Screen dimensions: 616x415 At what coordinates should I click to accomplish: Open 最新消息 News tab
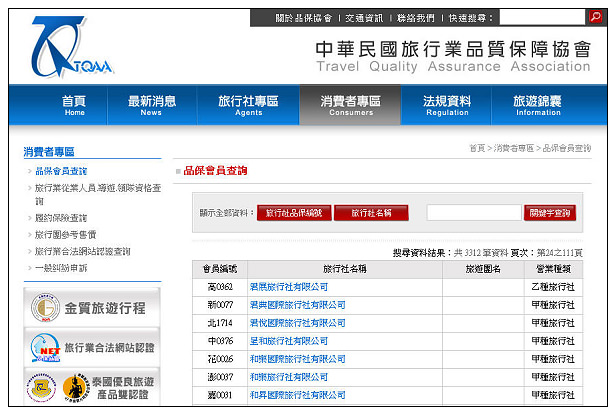point(152,105)
